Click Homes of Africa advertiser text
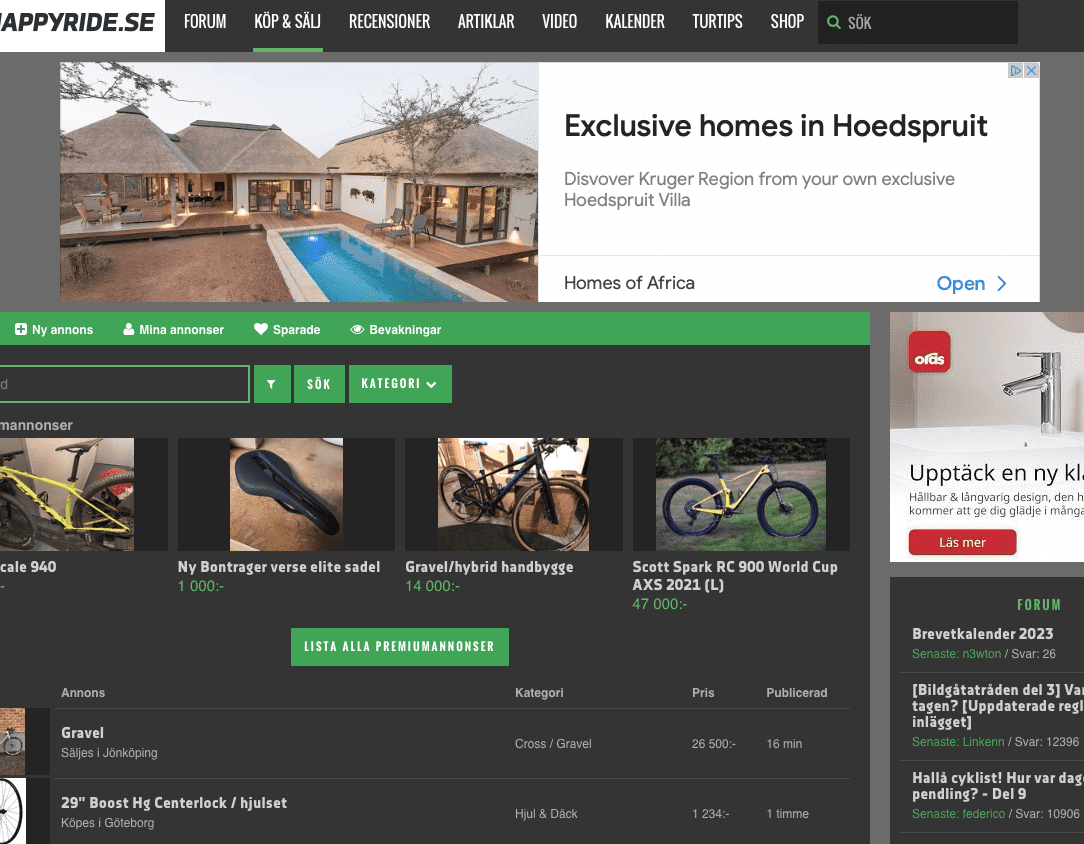The image size is (1084, 844). click(x=629, y=283)
